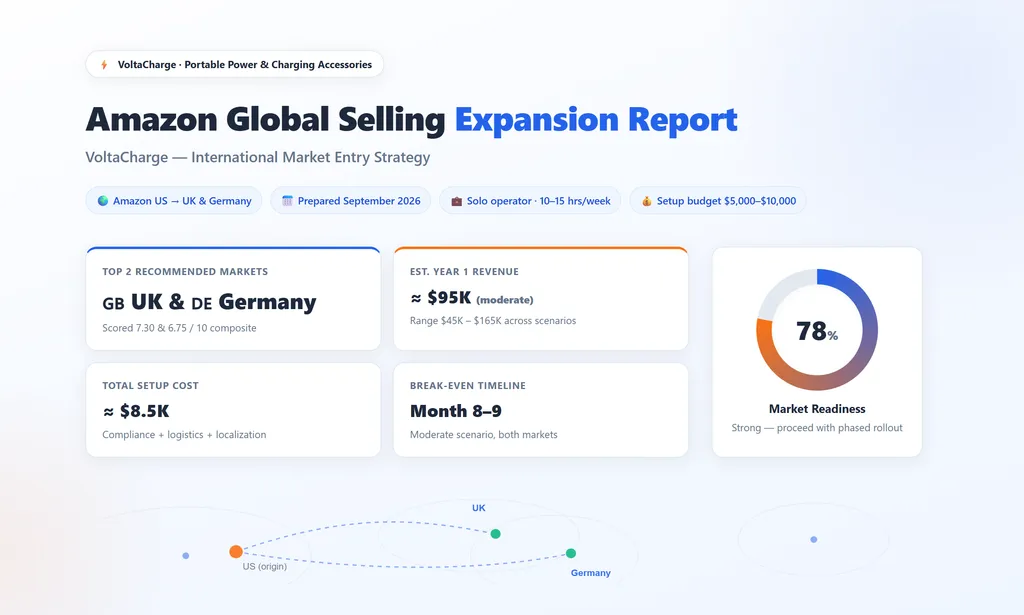Click the ≈ $8.5K setup cost value
1024x615 pixels.
point(136,411)
